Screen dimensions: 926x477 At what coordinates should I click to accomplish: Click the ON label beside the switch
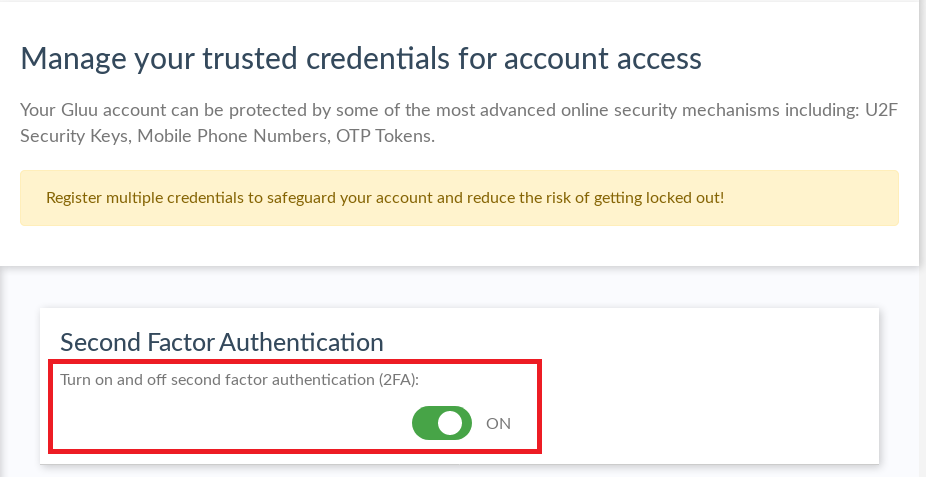498,423
